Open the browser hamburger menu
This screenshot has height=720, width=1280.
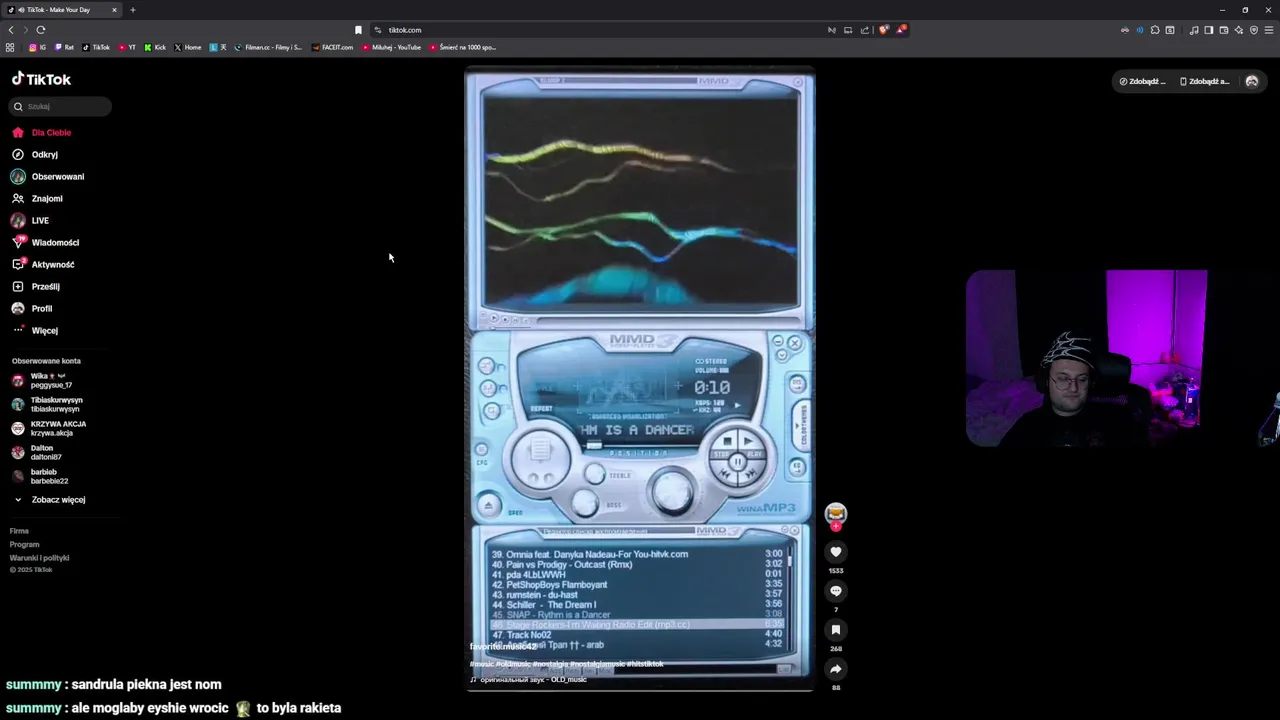(1269, 30)
